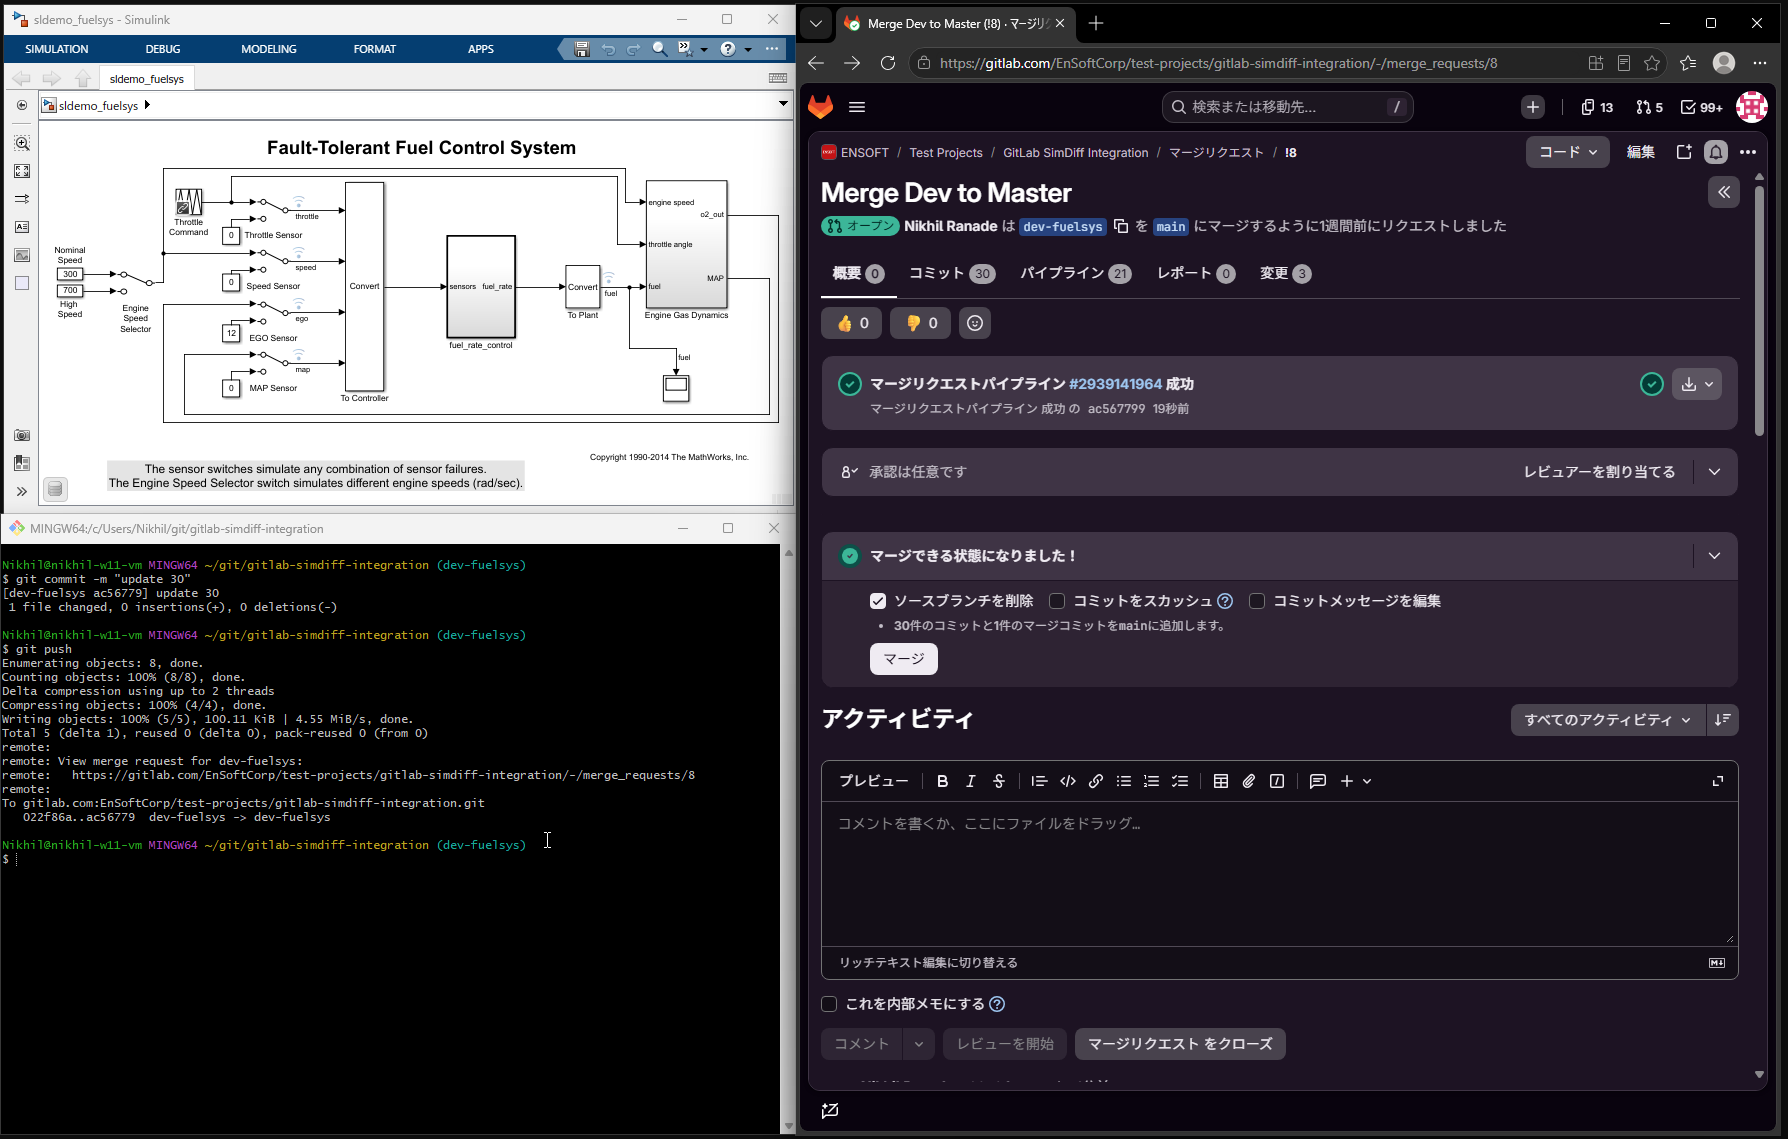Image resolution: width=1788 pixels, height=1139 pixels.
Task: Click the Undo arrow in Simulink toolbar
Action: [608, 49]
